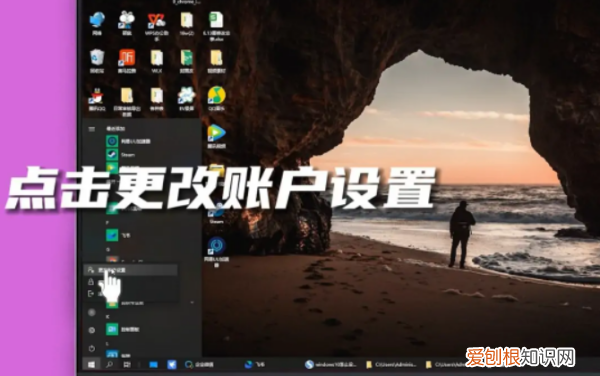The height and width of the screenshot is (376, 600).
Task: Open the green-covered folder on desktop
Action: coord(186,61)
